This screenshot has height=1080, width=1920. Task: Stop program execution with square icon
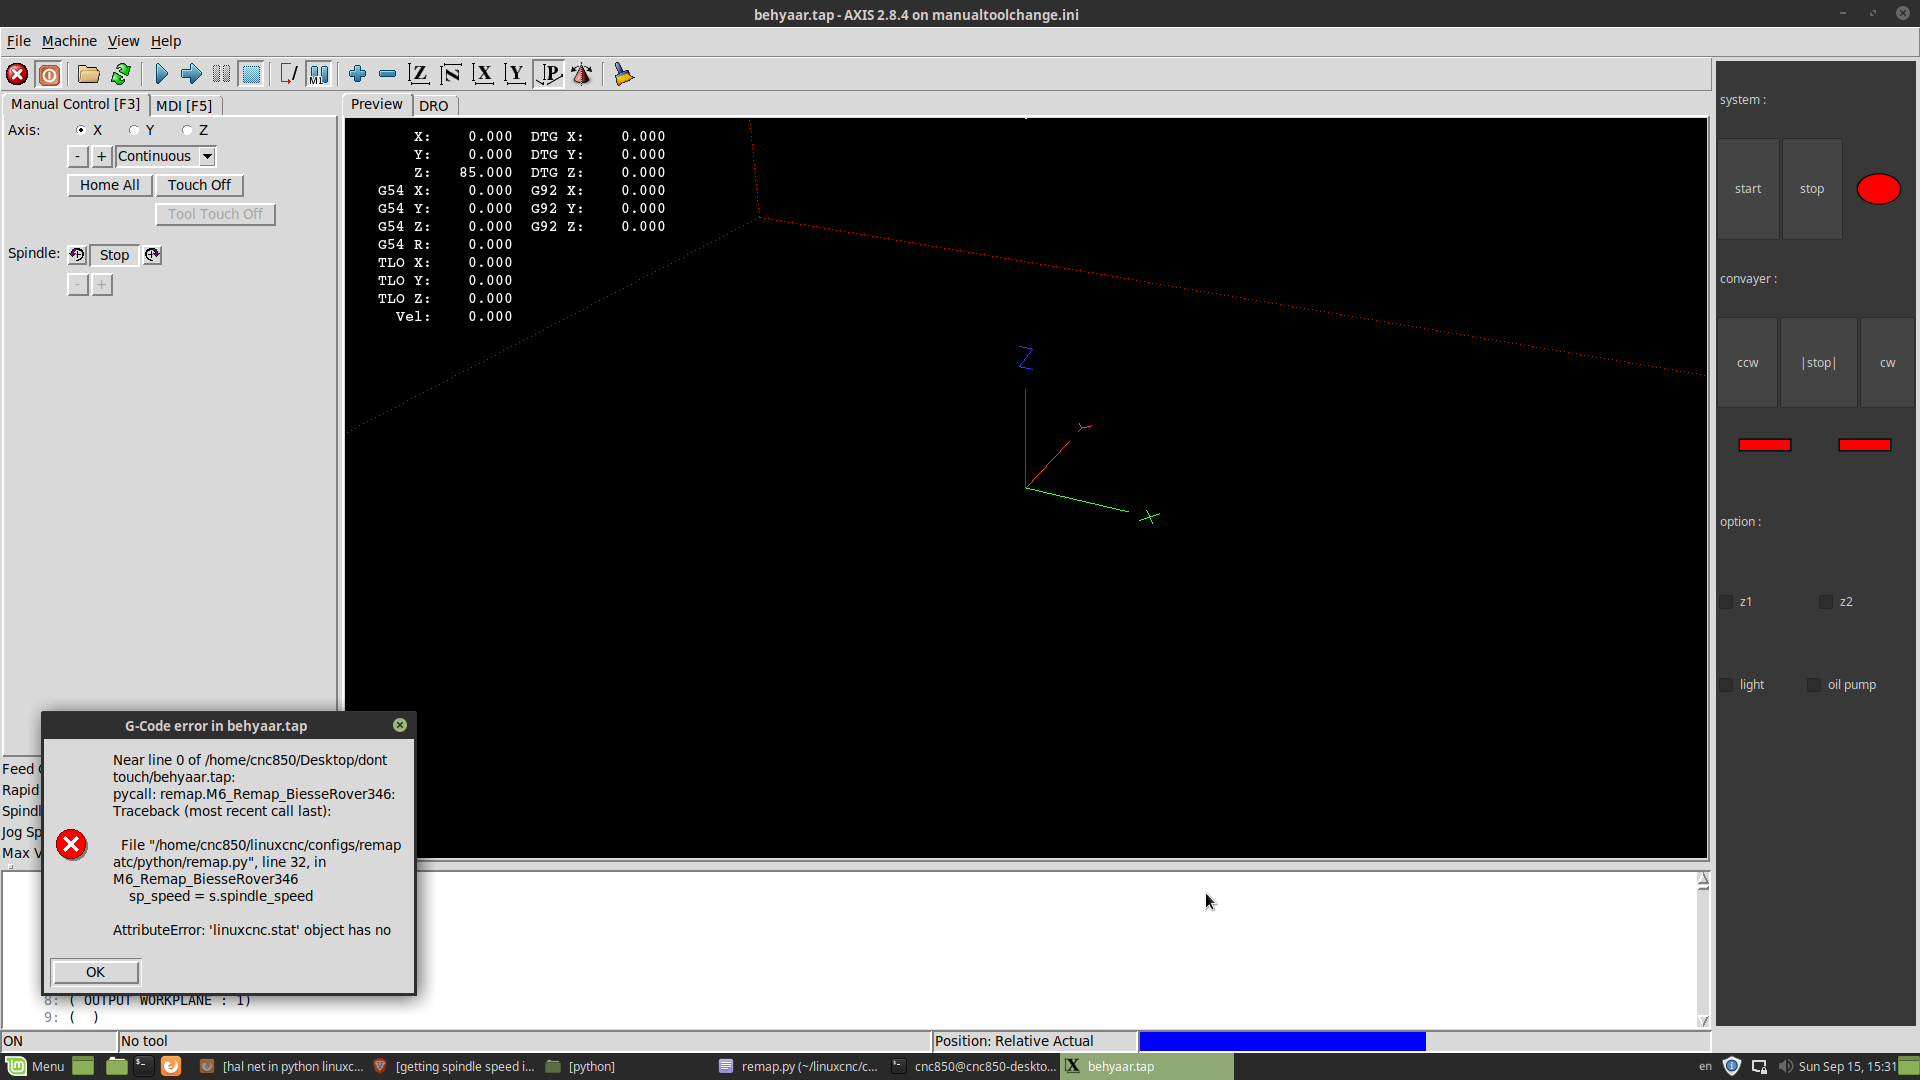[x=251, y=74]
